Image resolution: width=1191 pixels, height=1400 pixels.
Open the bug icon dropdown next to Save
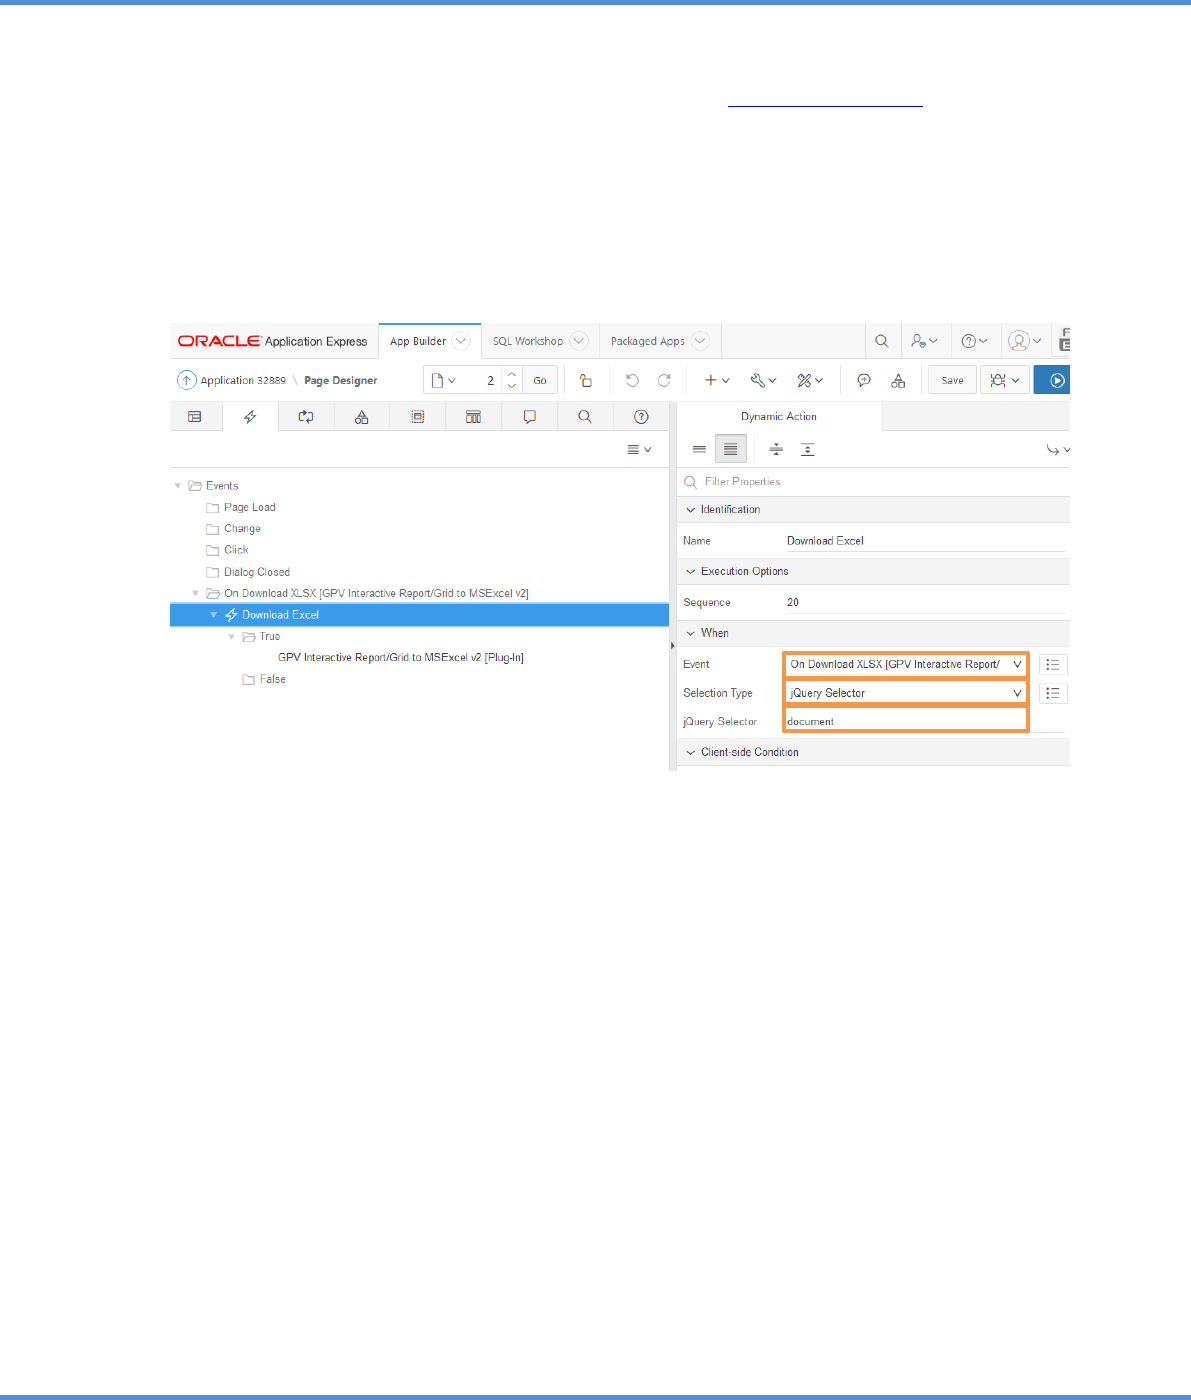tap(1005, 380)
